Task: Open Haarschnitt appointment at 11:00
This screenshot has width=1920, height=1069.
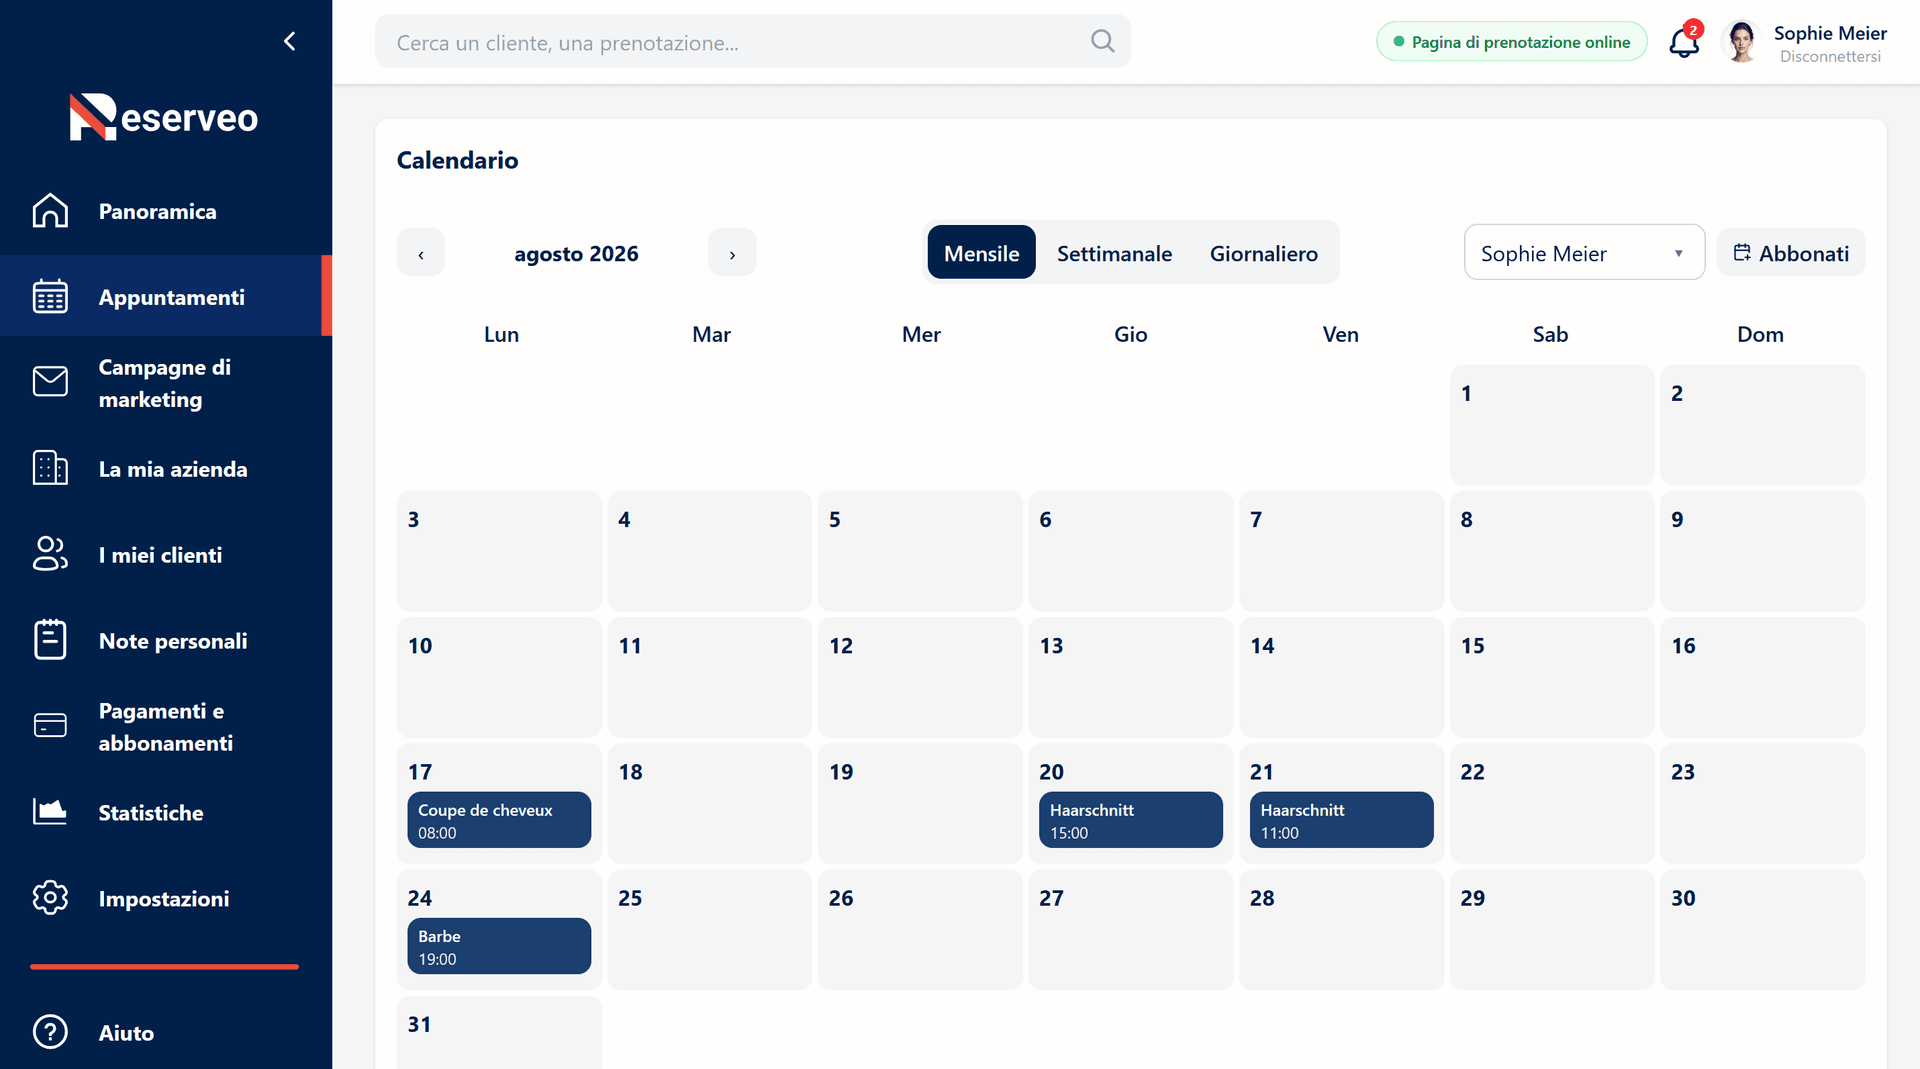Action: [x=1341, y=820]
